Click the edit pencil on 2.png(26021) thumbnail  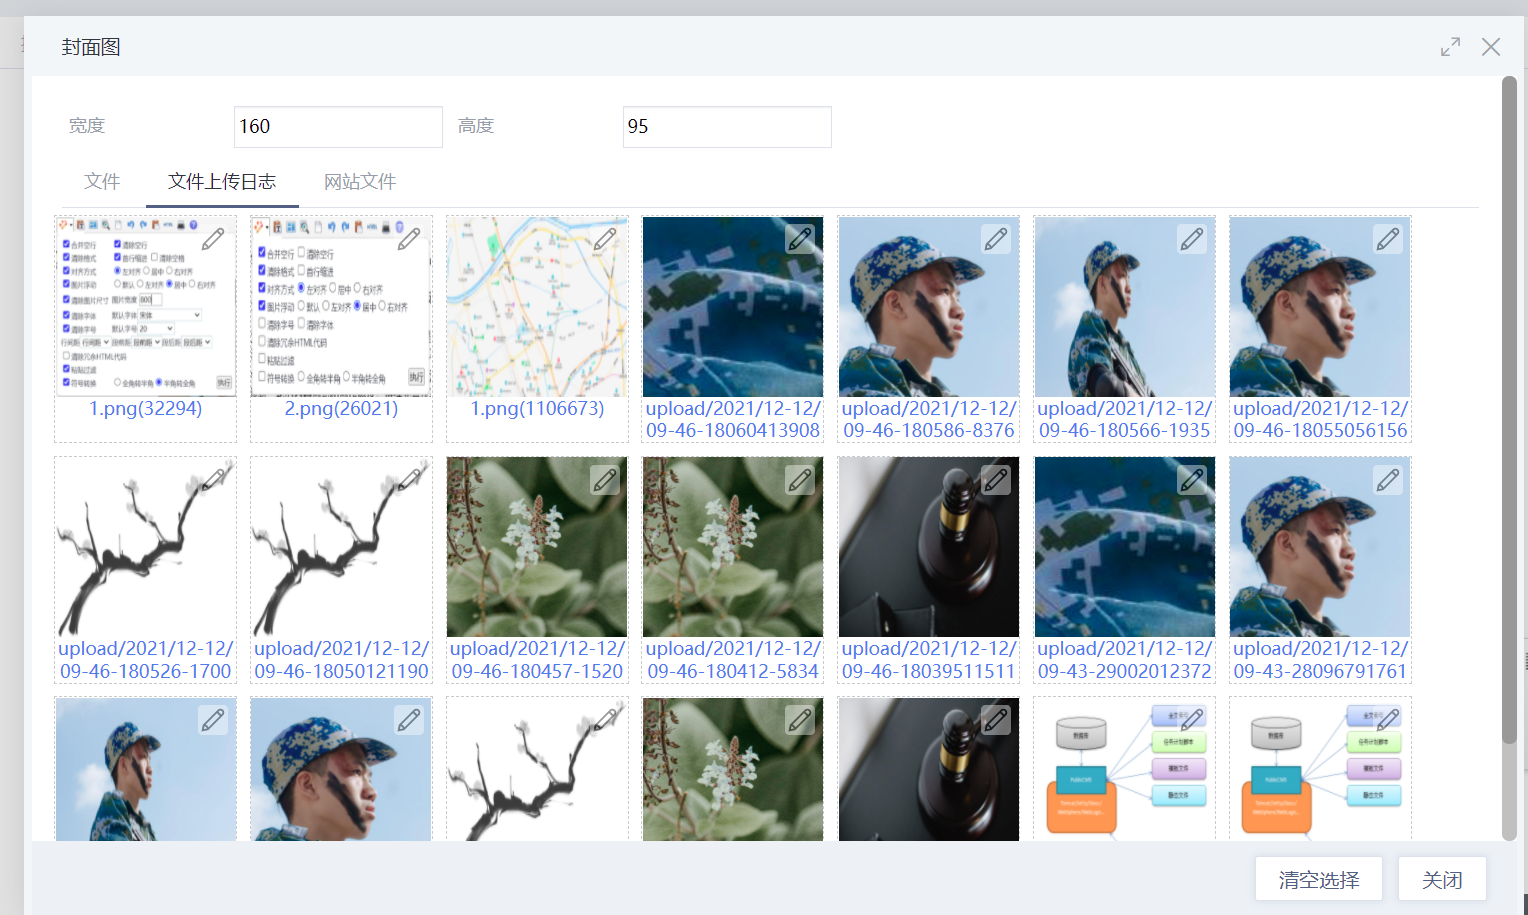(x=409, y=240)
